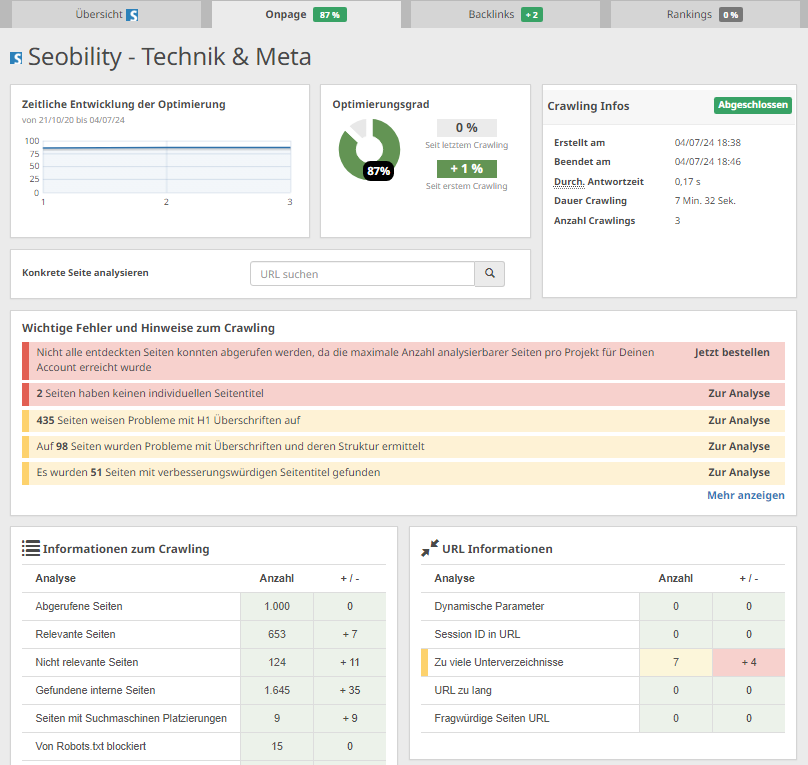The width and height of the screenshot is (808, 765).
Task: Click the Nicht relevante Seiten row
Action: 204,662
